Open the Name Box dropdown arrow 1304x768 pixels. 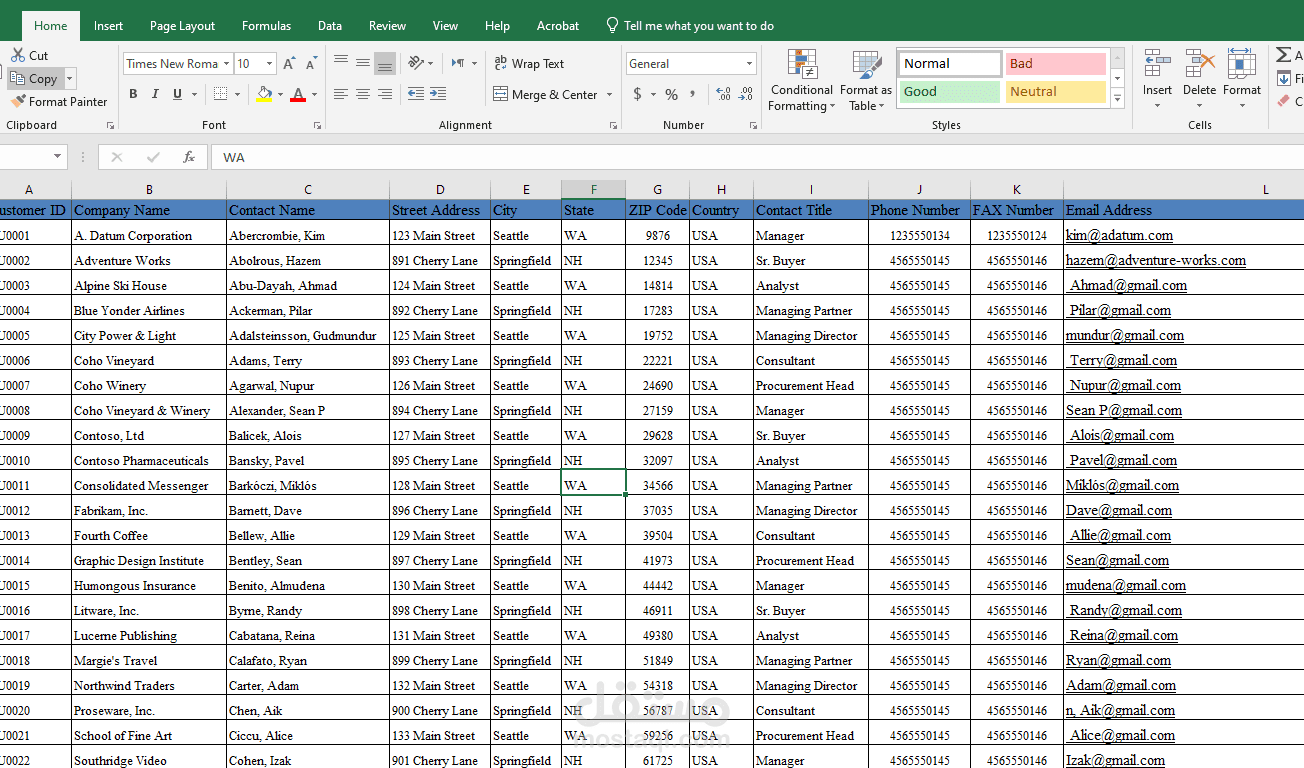click(57, 157)
